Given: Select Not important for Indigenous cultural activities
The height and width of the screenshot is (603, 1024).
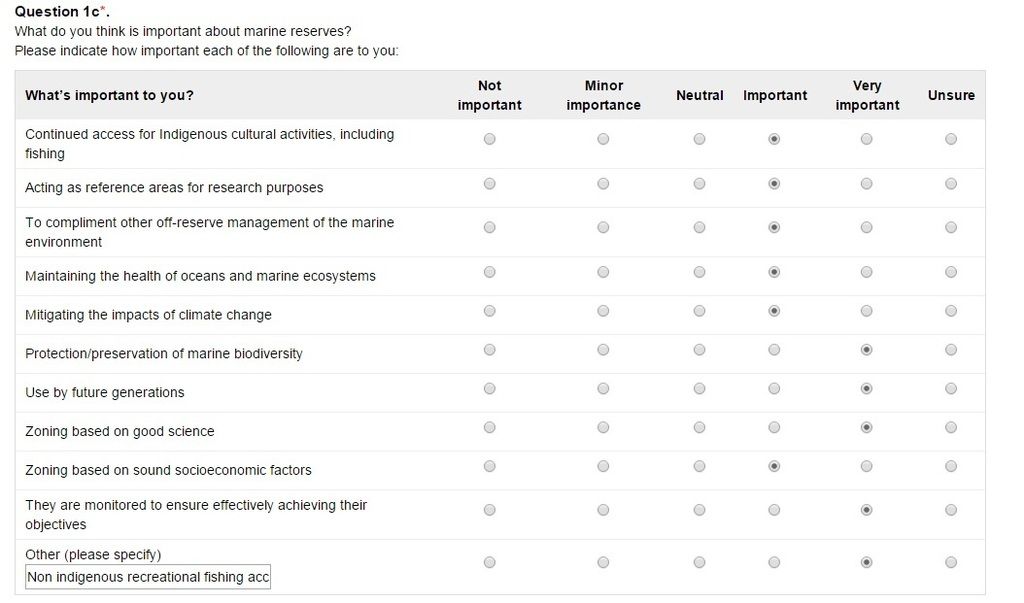Looking at the screenshot, I should [x=489, y=139].
